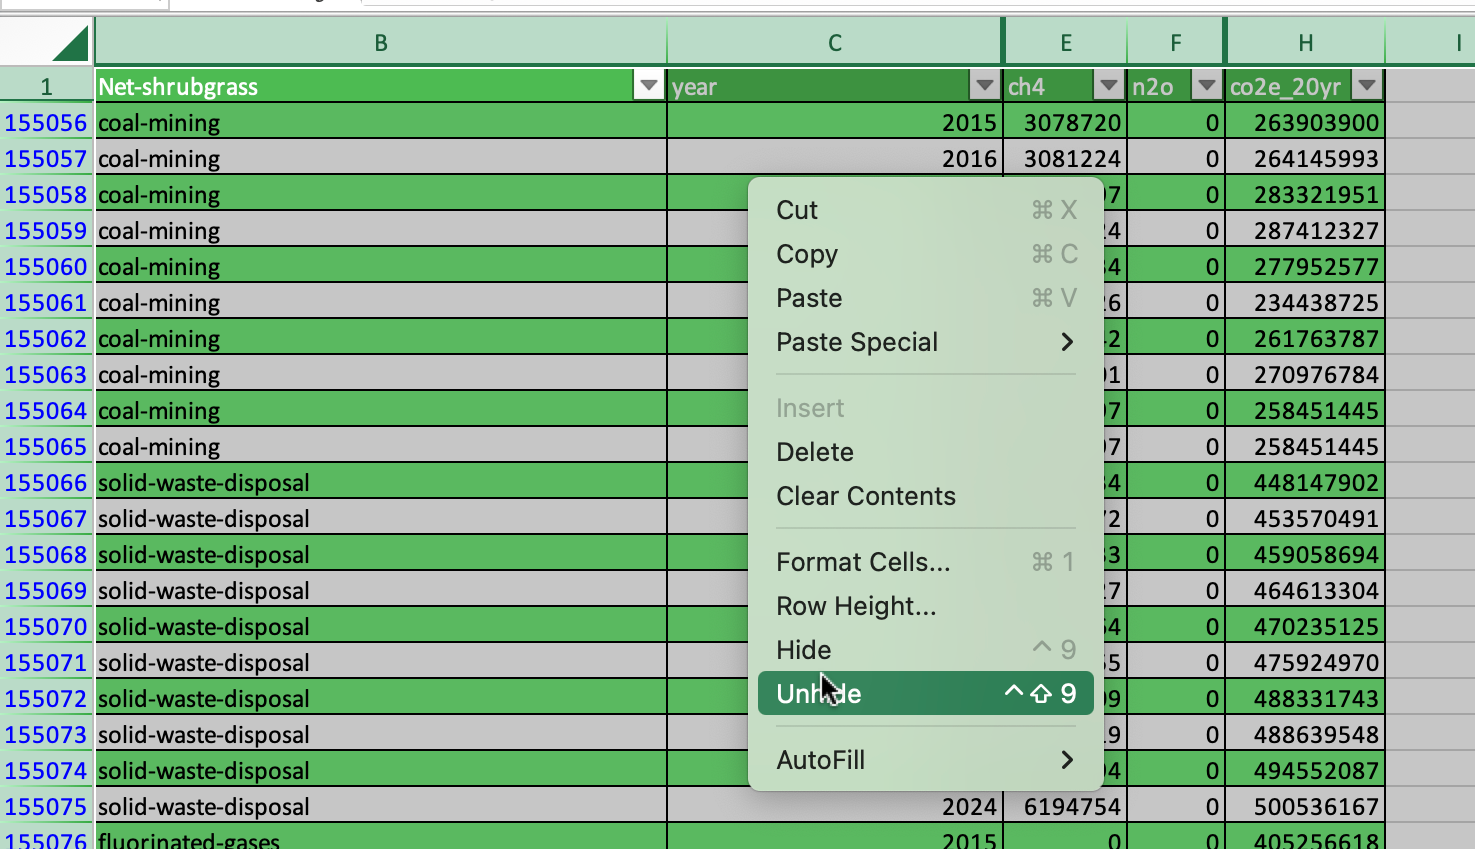Click cell with value 500536167
This screenshot has height=849, width=1475.
click(1305, 807)
